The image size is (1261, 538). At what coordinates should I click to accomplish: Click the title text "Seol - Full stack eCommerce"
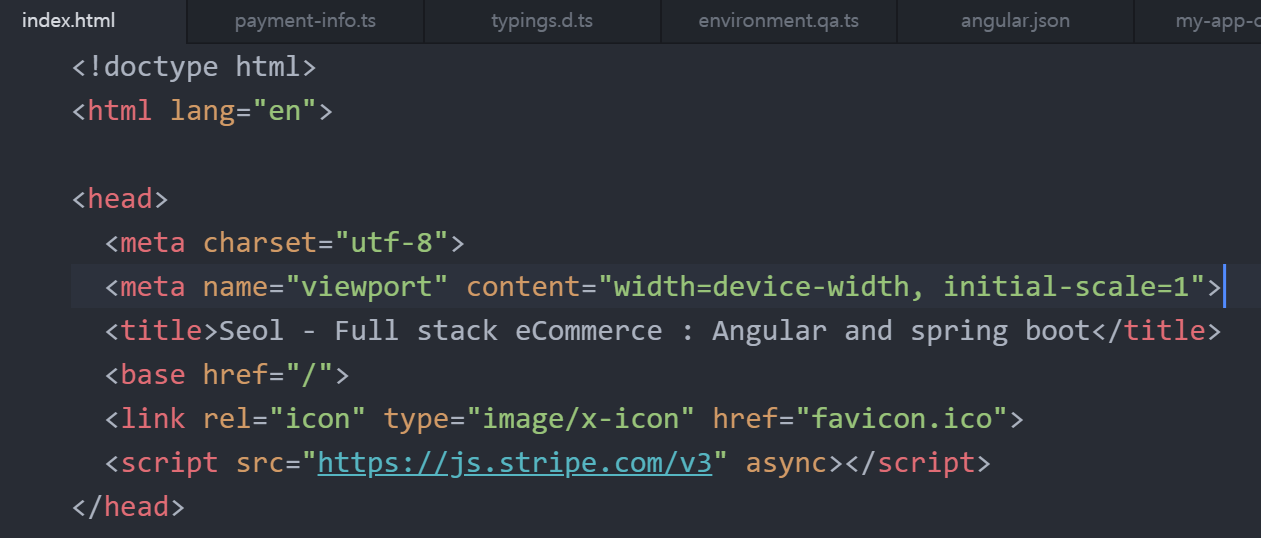point(441,331)
